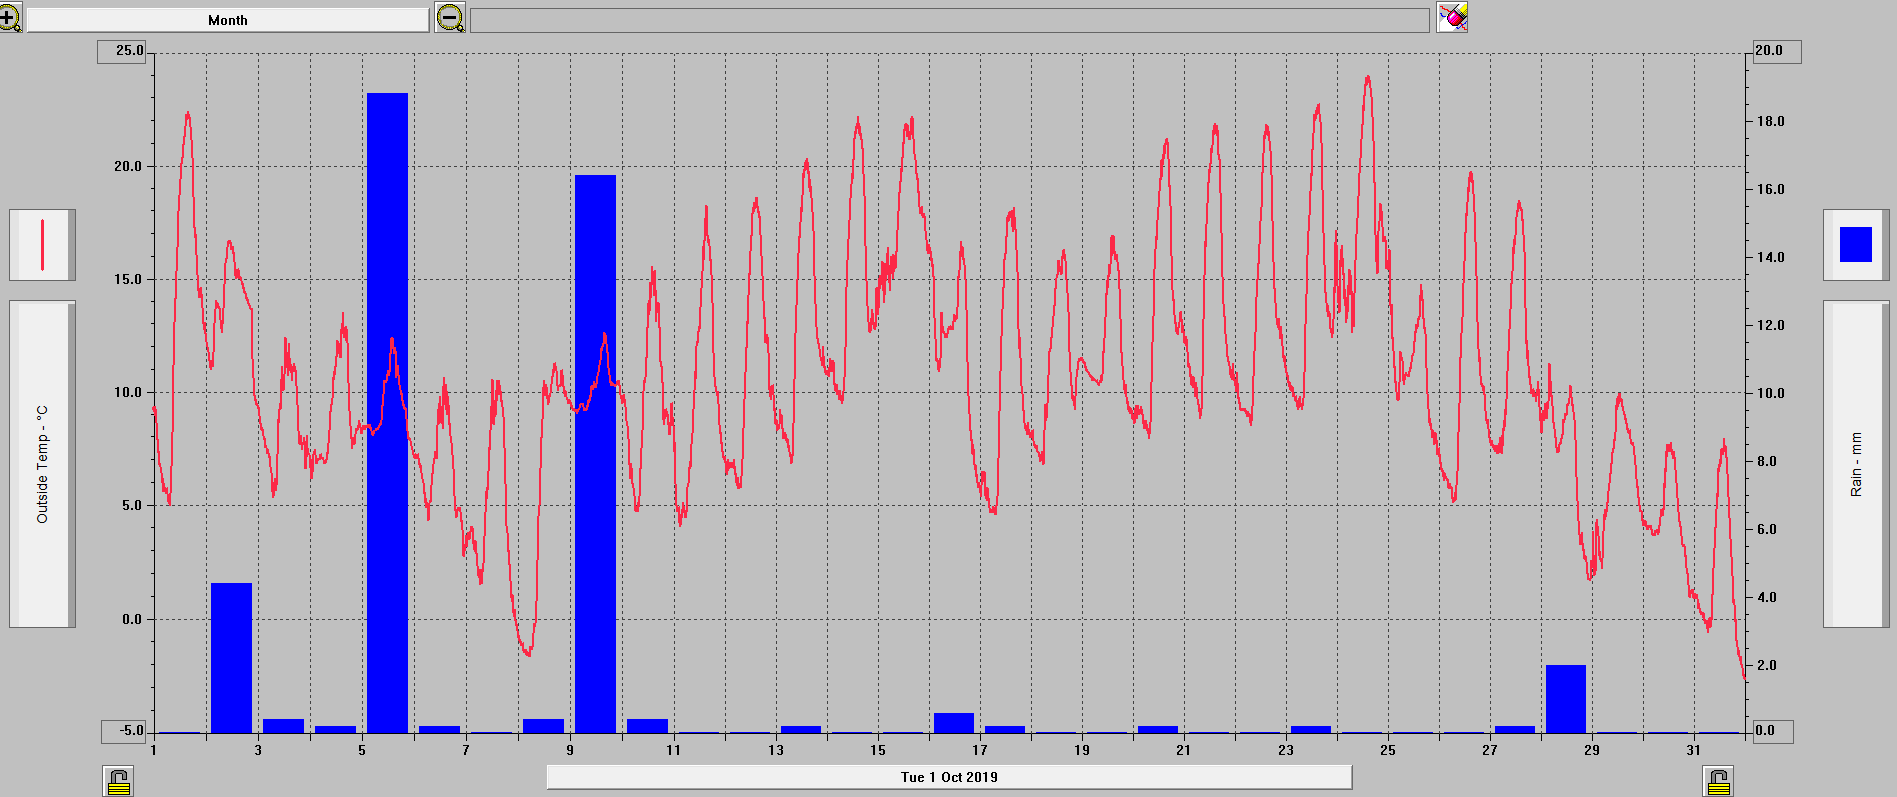Image resolution: width=1897 pixels, height=797 pixels.
Task: Click the zoom out magnifier icon
Action: click(450, 18)
